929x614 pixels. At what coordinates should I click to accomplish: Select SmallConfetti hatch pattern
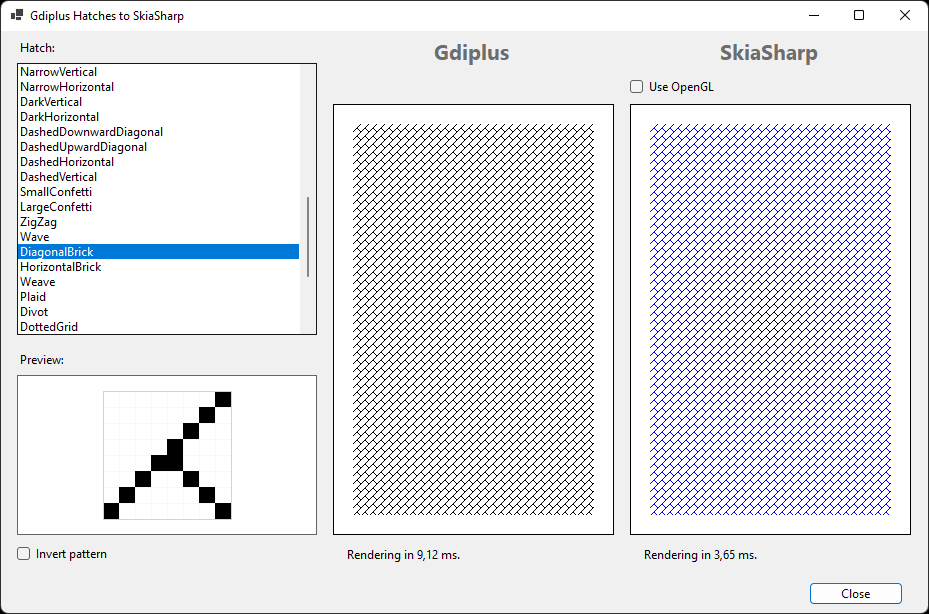158,192
